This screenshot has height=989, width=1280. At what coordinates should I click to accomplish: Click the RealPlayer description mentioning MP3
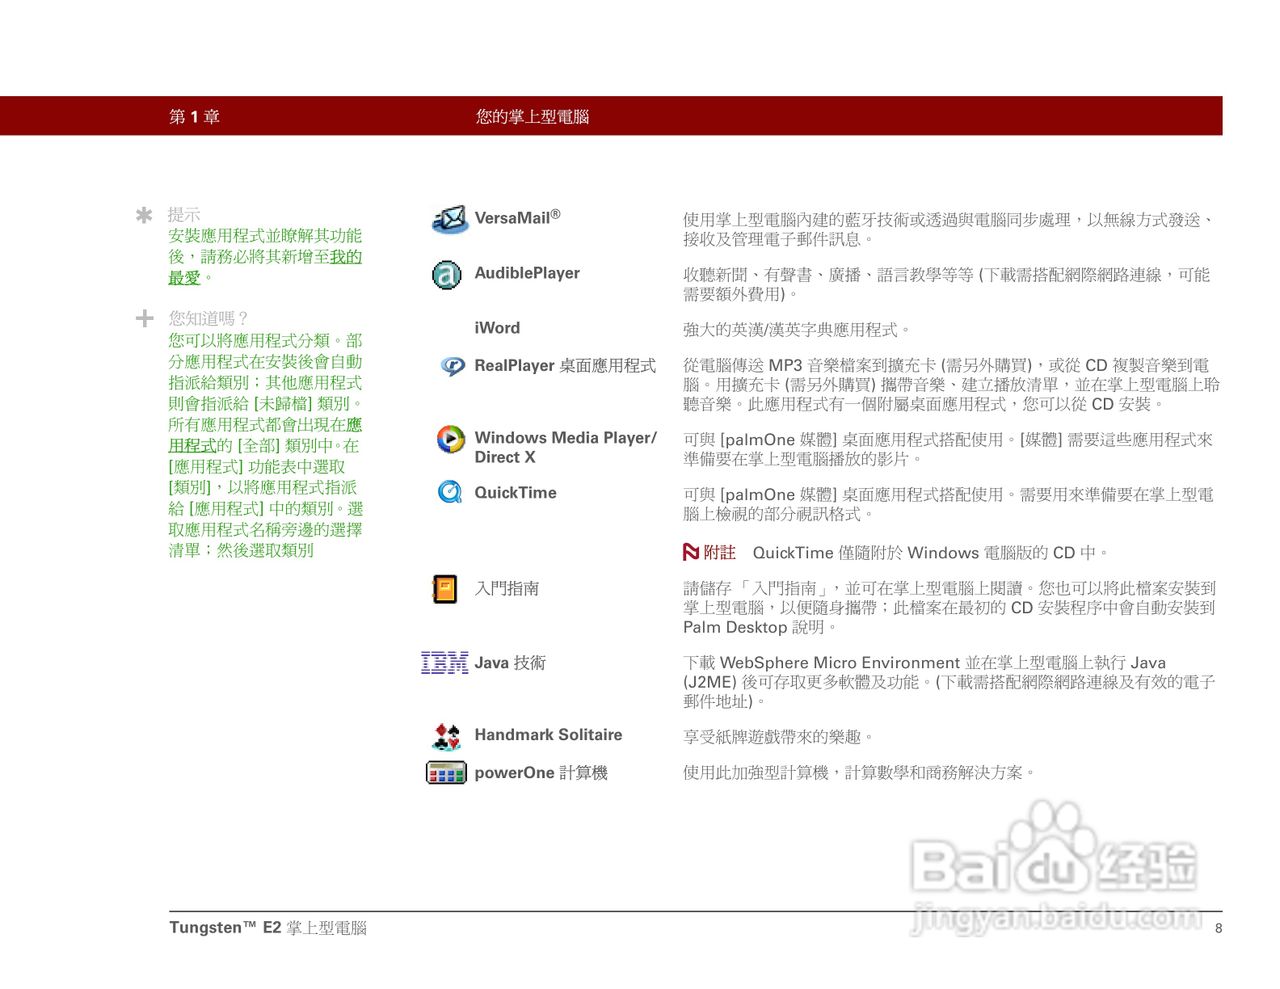[x=951, y=385]
